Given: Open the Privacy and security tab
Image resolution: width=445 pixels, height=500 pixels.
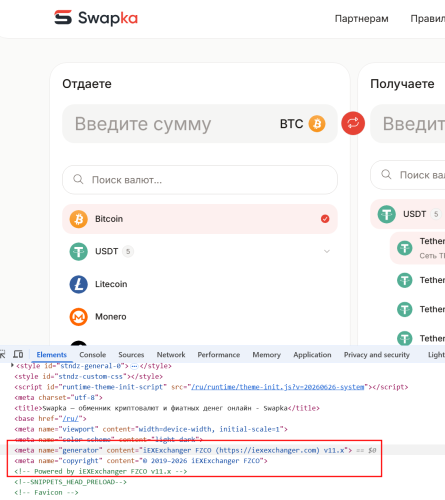Looking at the screenshot, I should [x=377, y=355].
